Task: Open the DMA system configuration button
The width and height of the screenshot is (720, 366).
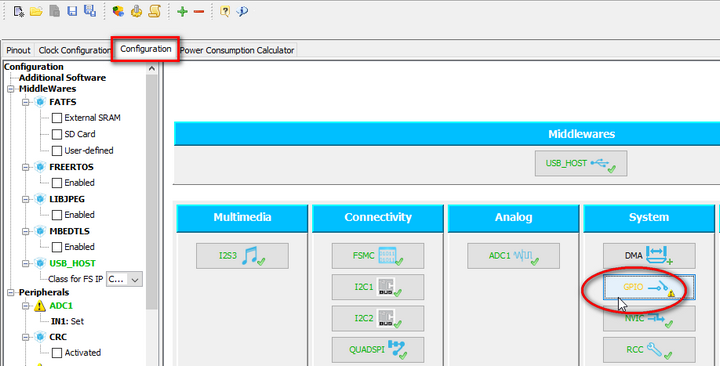Action: 649,256
